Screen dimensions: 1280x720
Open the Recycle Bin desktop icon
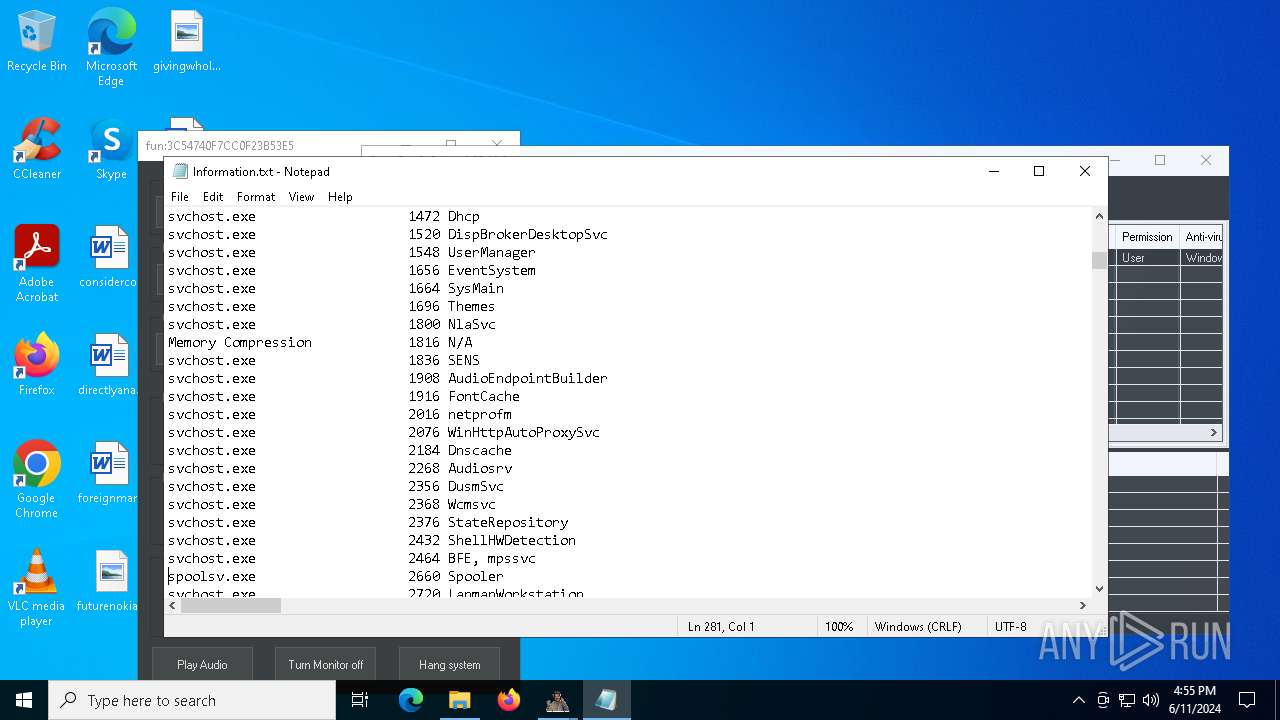pyautogui.click(x=37, y=41)
